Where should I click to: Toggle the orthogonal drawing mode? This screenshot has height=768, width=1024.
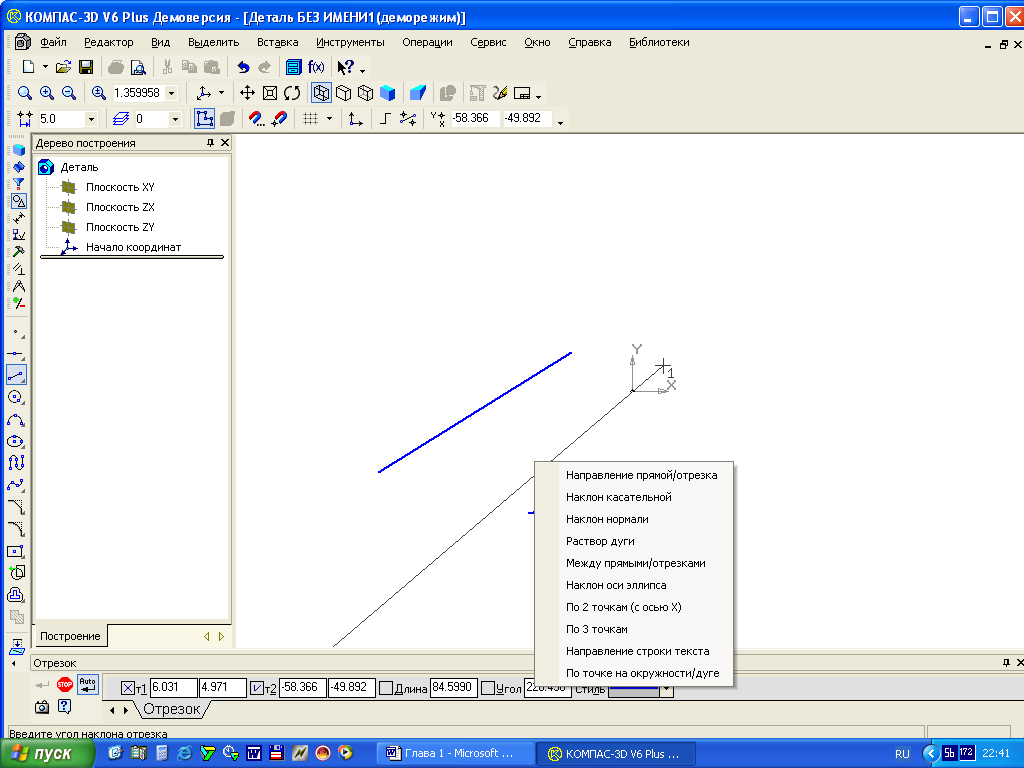(x=385, y=118)
